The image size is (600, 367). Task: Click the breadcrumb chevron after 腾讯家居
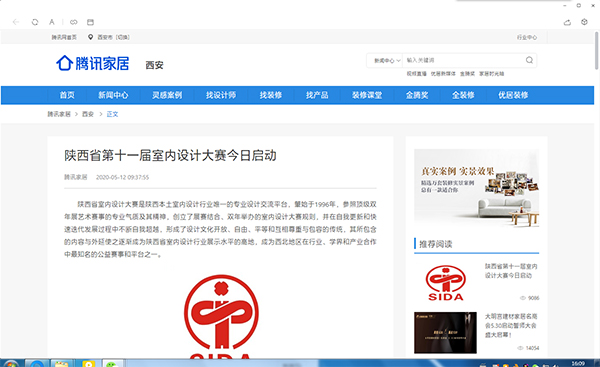tap(76, 114)
